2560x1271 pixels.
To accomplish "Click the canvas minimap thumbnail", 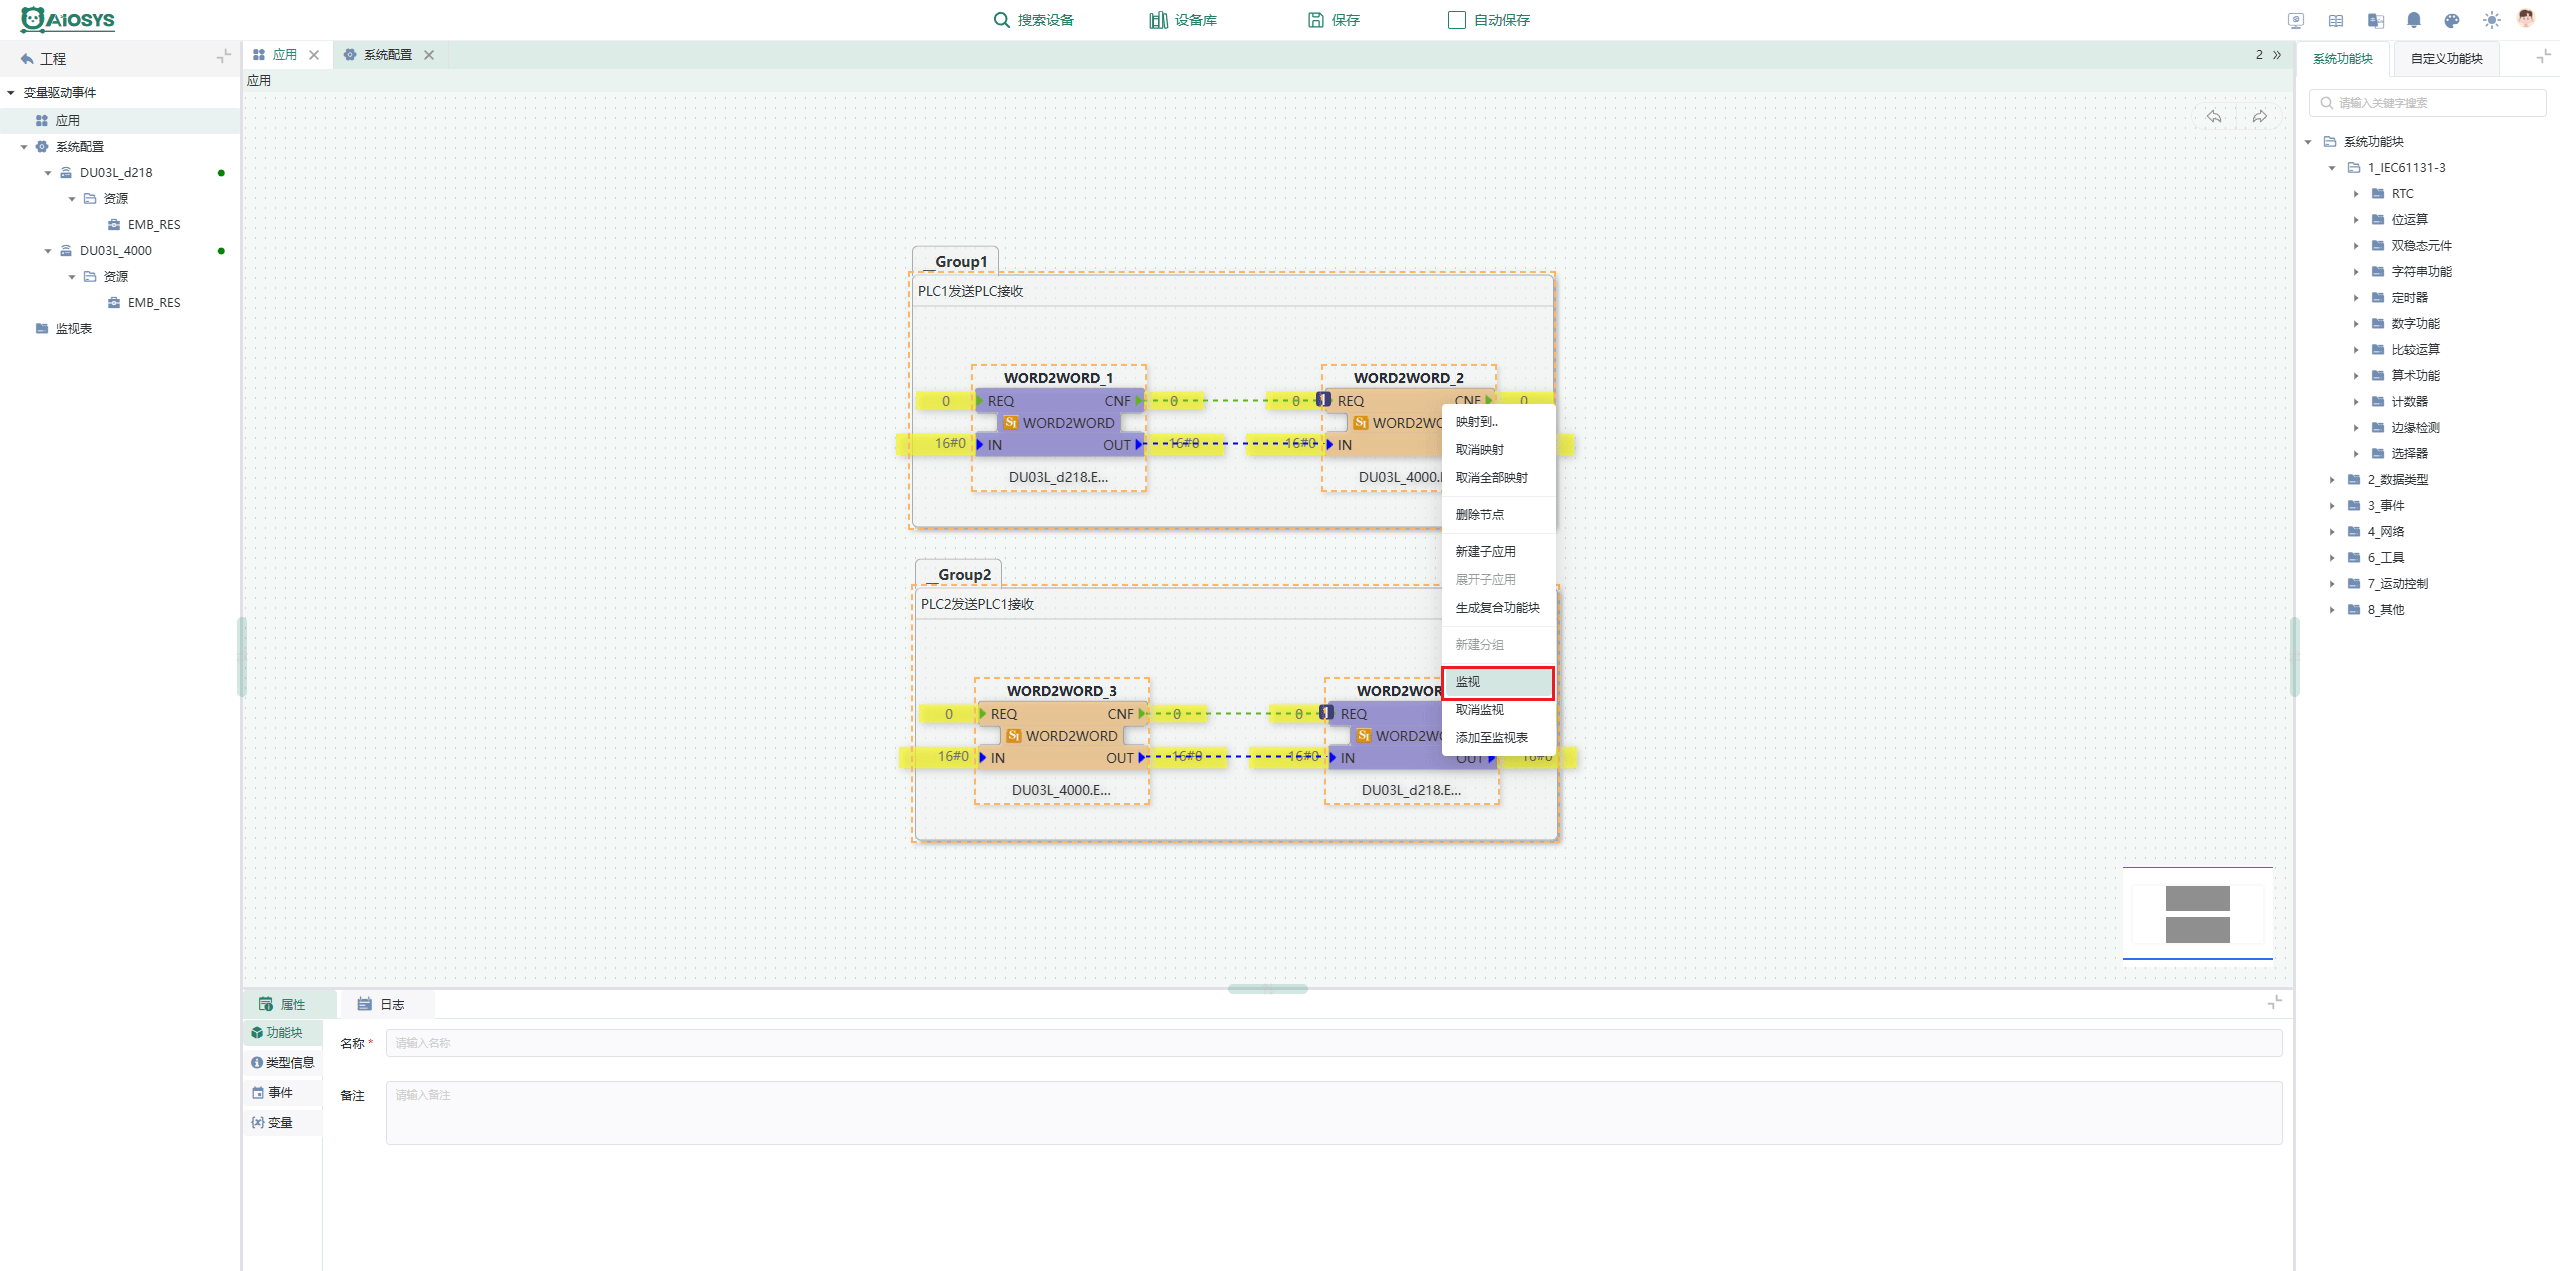I will click(x=2197, y=913).
